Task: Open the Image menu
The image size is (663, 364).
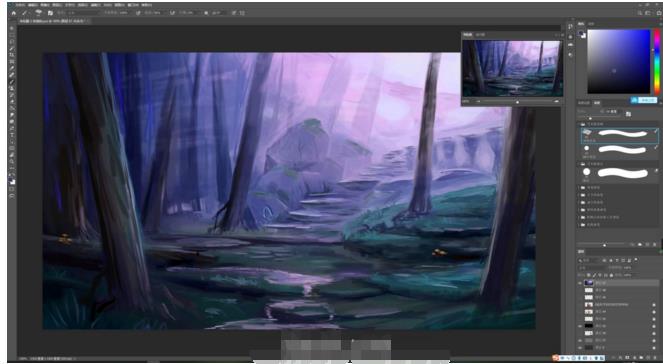Action: coord(44,5)
